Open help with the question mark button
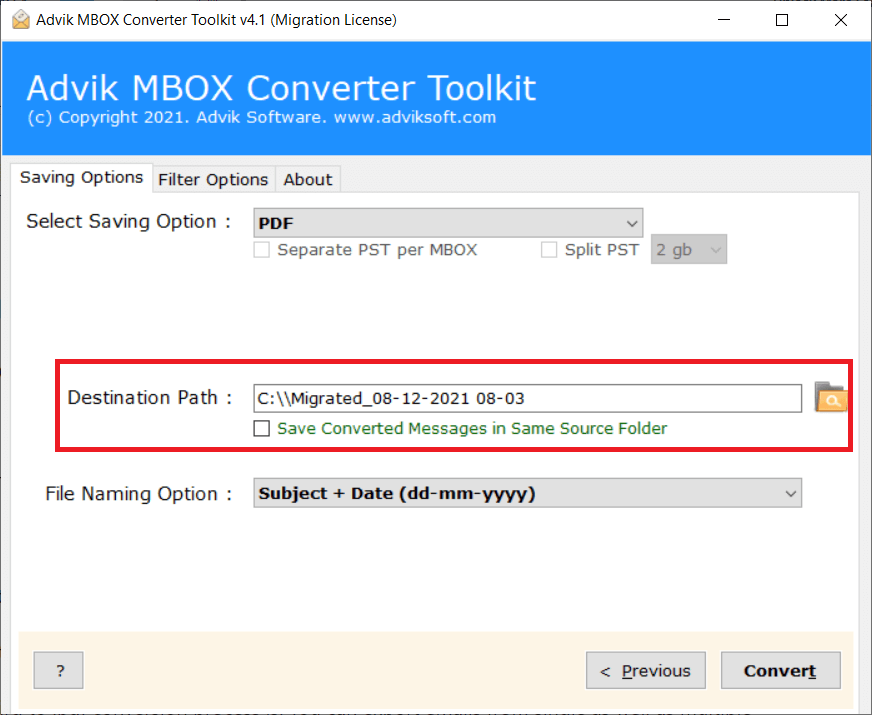Image resolution: width=872 pixels, height=715 pixels. (x=58, y=671)
